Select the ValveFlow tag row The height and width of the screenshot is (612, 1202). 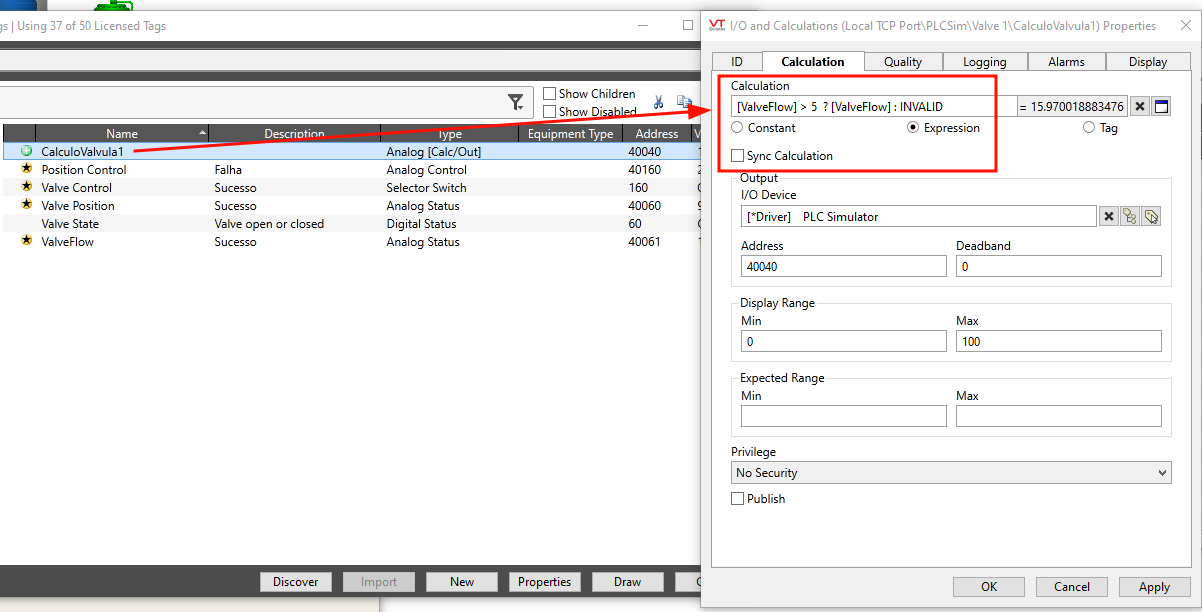coord(68,241)
